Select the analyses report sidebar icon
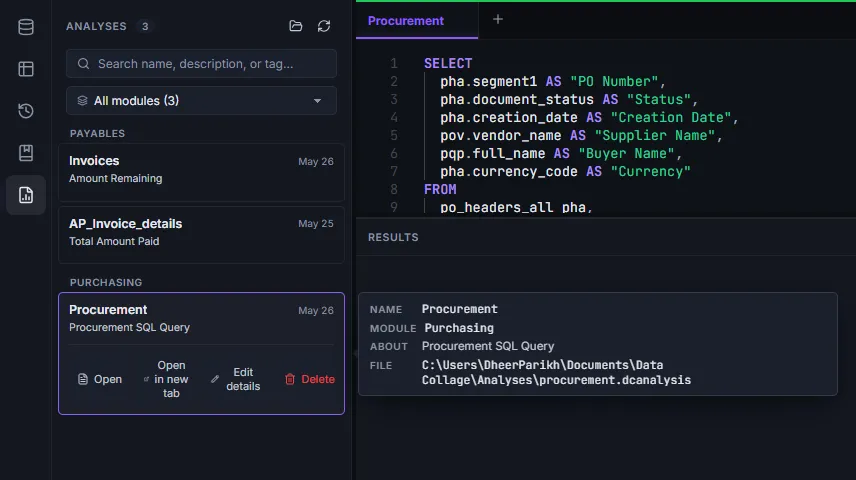The image size is (856, 480). coord(26,195)
